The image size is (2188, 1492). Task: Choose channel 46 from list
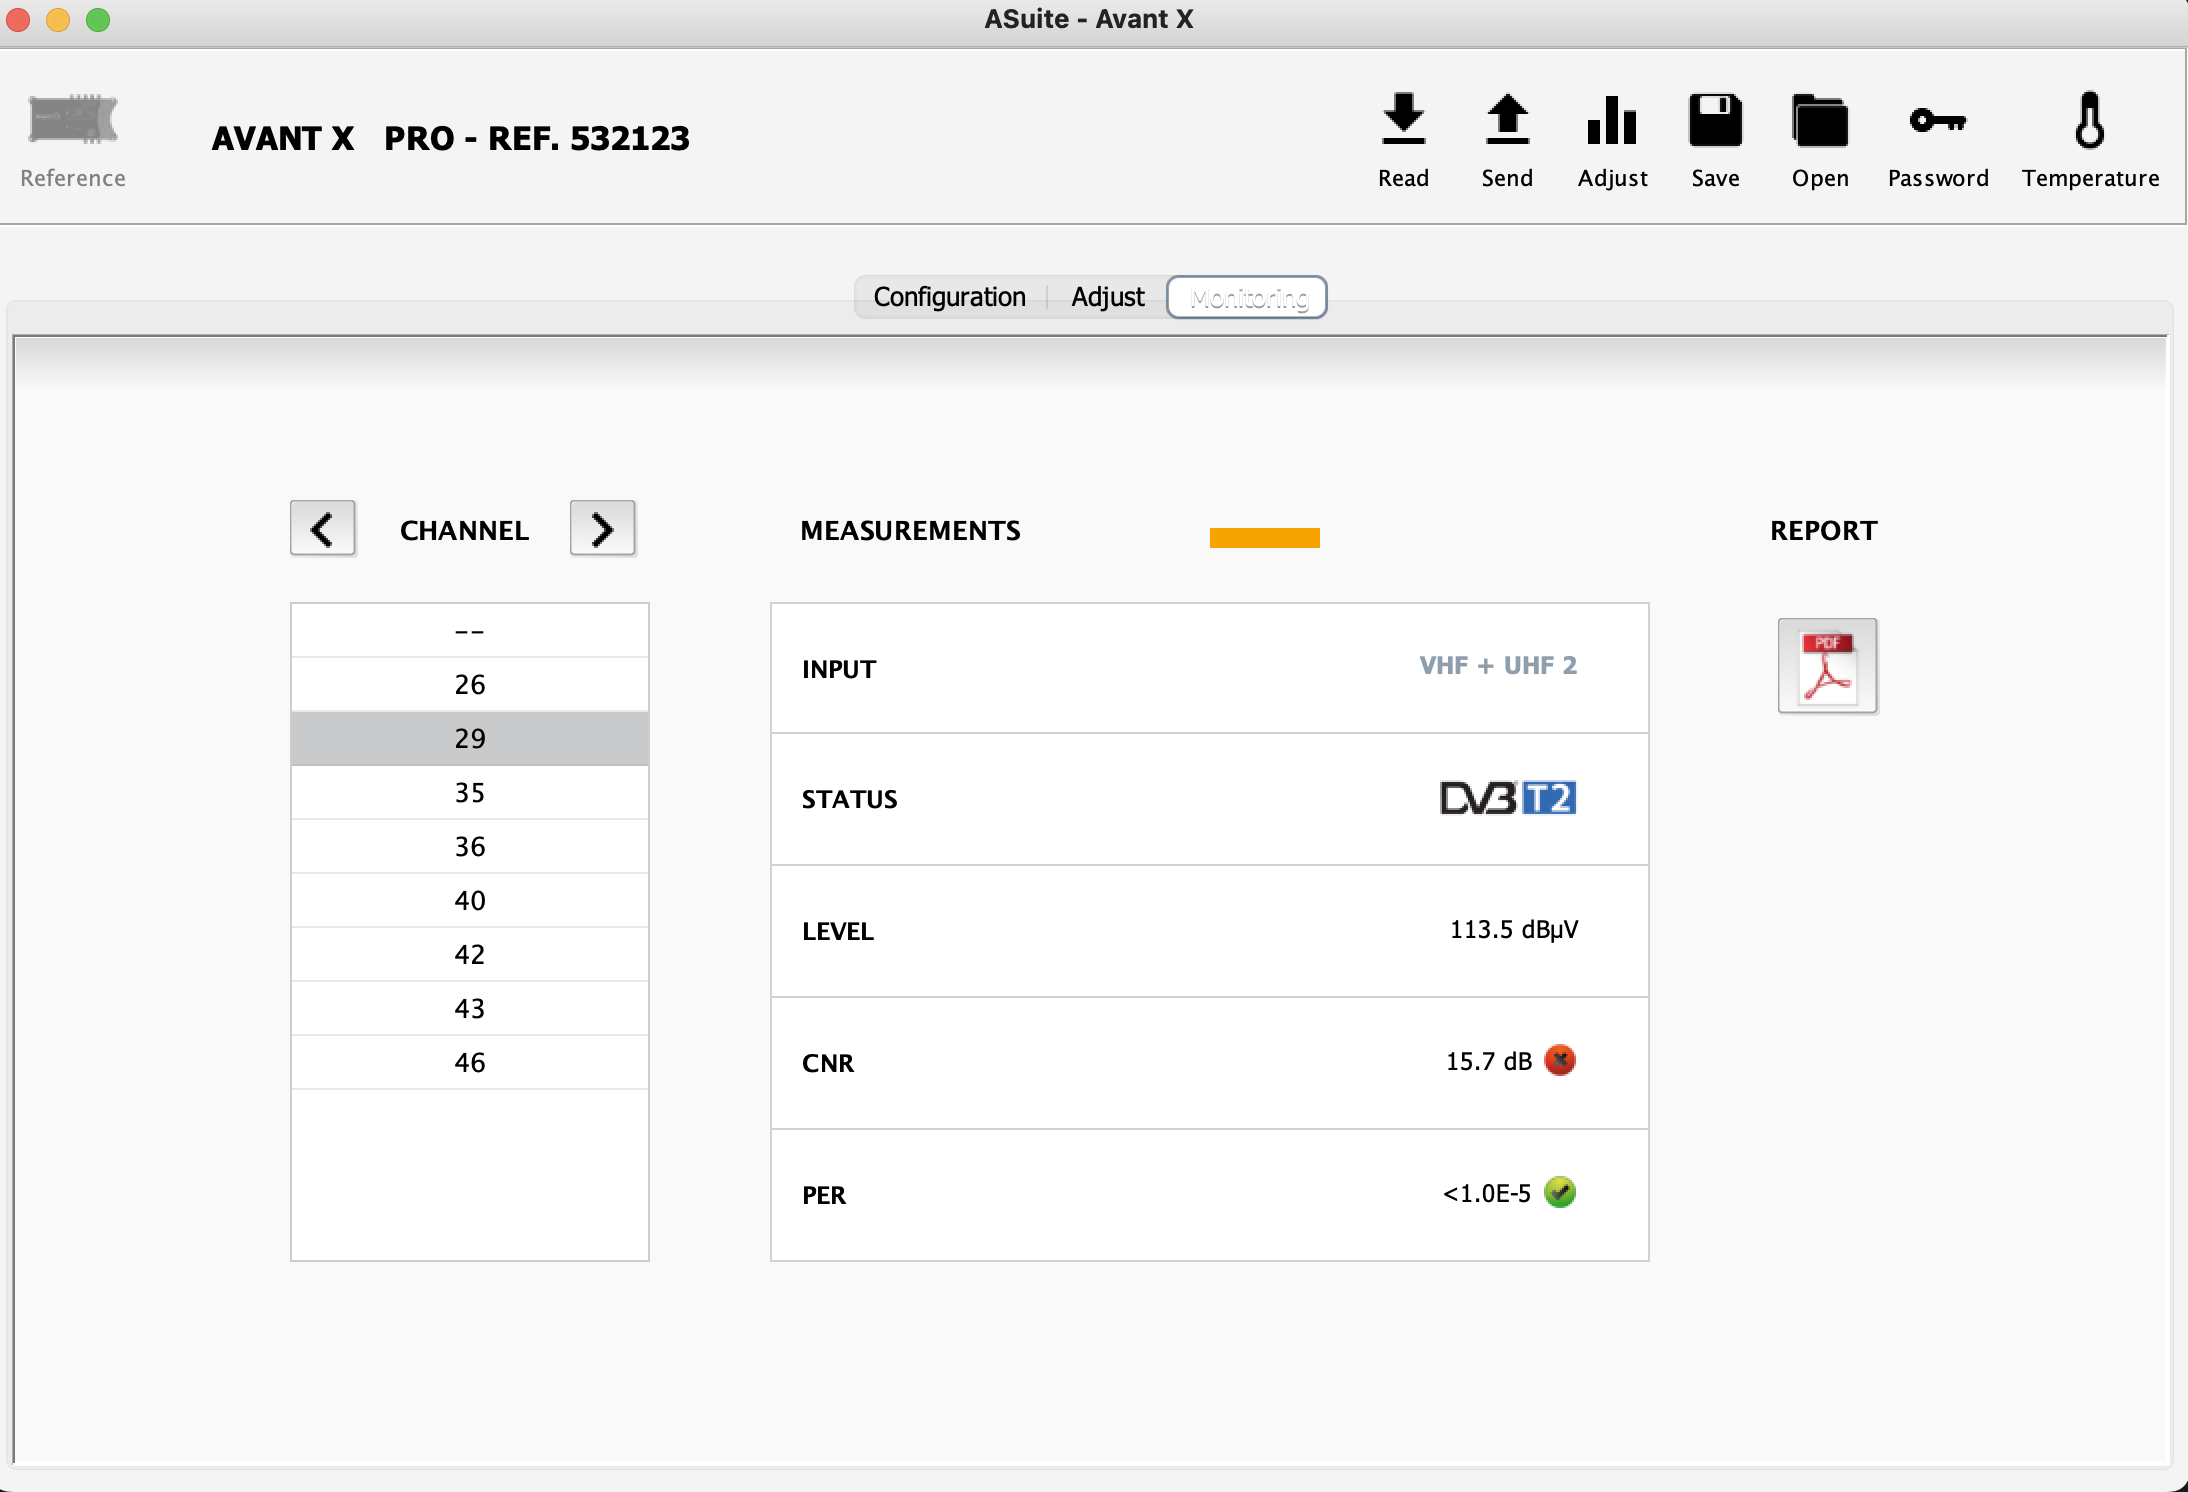point(469,1062)
